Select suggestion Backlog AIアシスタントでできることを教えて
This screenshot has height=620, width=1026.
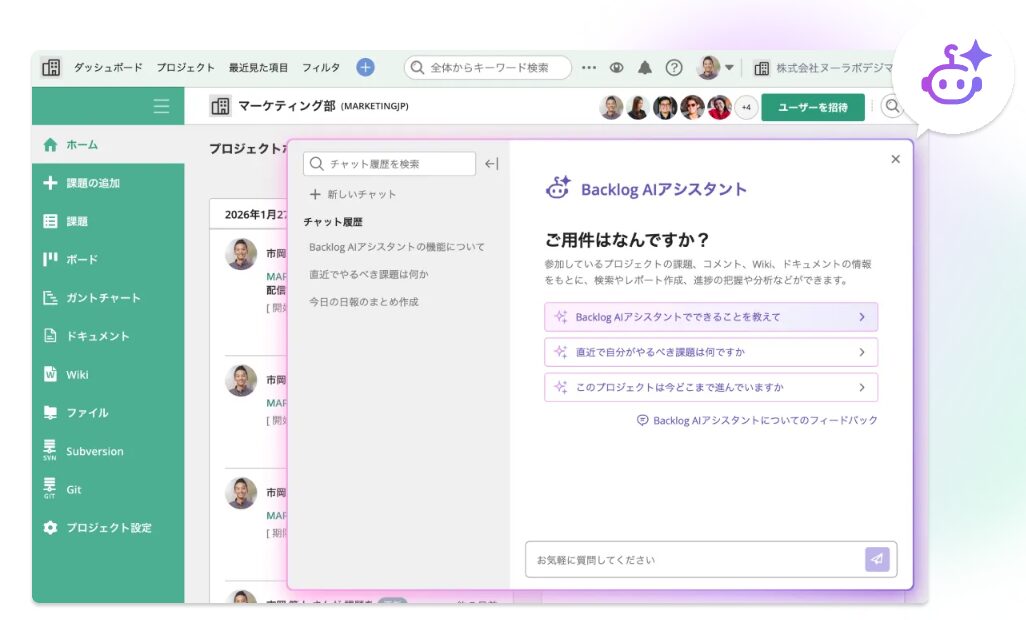coord(711,317)
